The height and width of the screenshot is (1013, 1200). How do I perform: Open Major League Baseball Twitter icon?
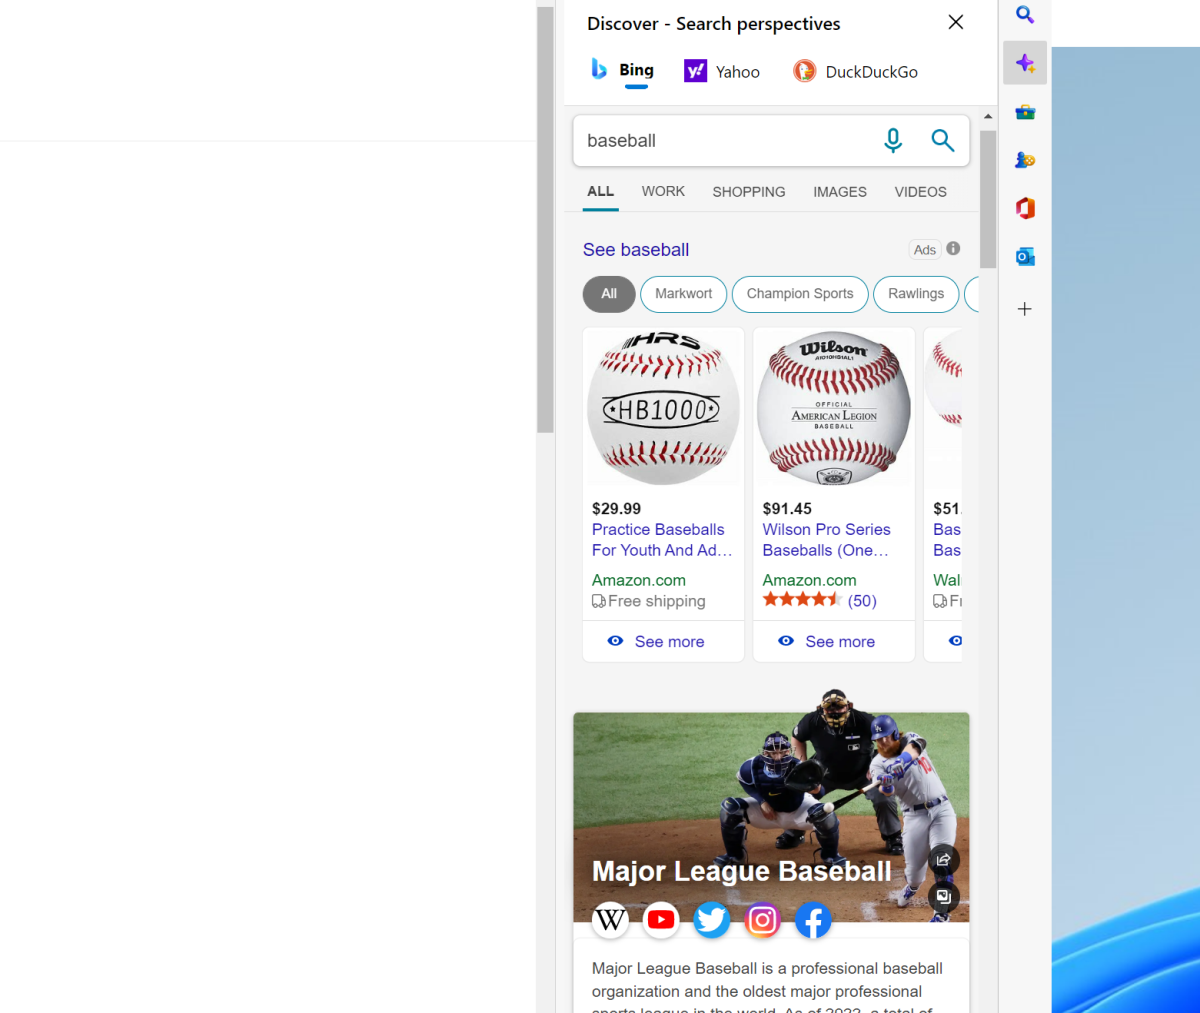(x=712, y=919)
